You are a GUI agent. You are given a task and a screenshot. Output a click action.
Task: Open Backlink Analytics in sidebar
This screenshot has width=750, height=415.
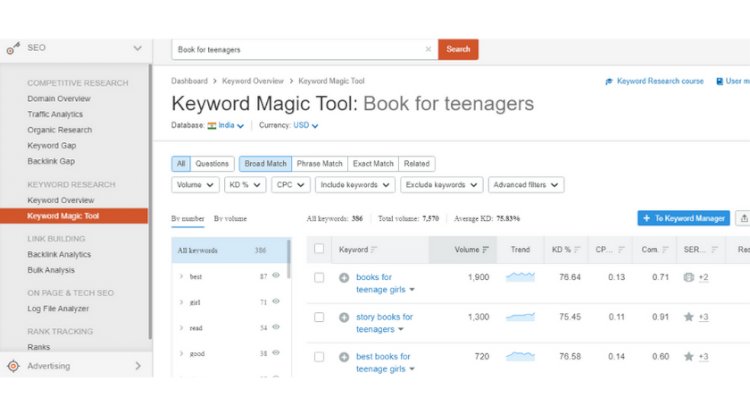click(x=59, y=255)
